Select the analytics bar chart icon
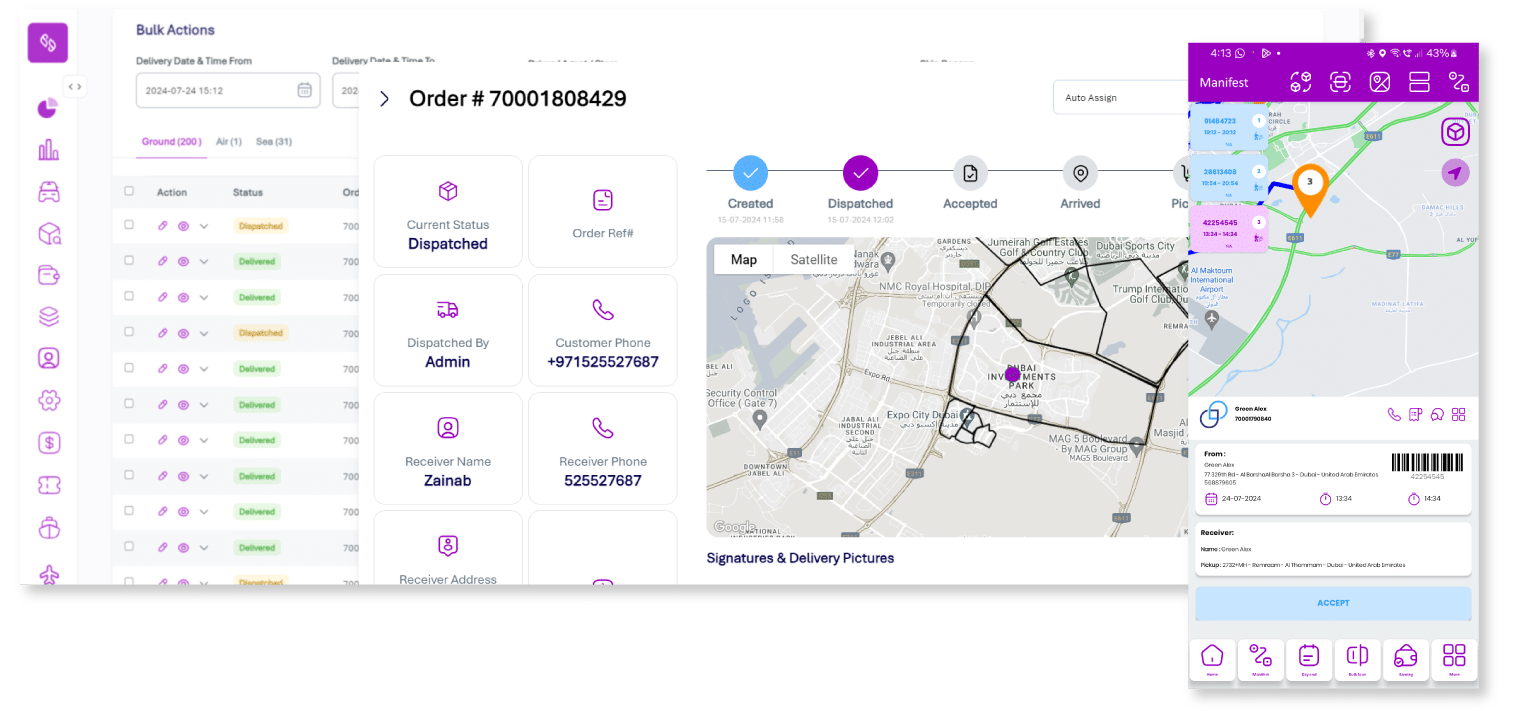 [47, 150]
